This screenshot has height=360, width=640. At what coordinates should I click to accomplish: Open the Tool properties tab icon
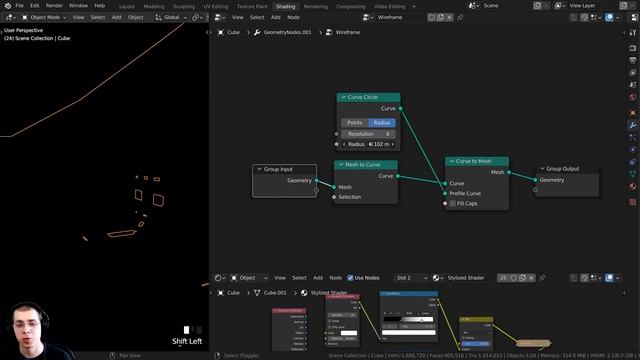tap(633, 32)
